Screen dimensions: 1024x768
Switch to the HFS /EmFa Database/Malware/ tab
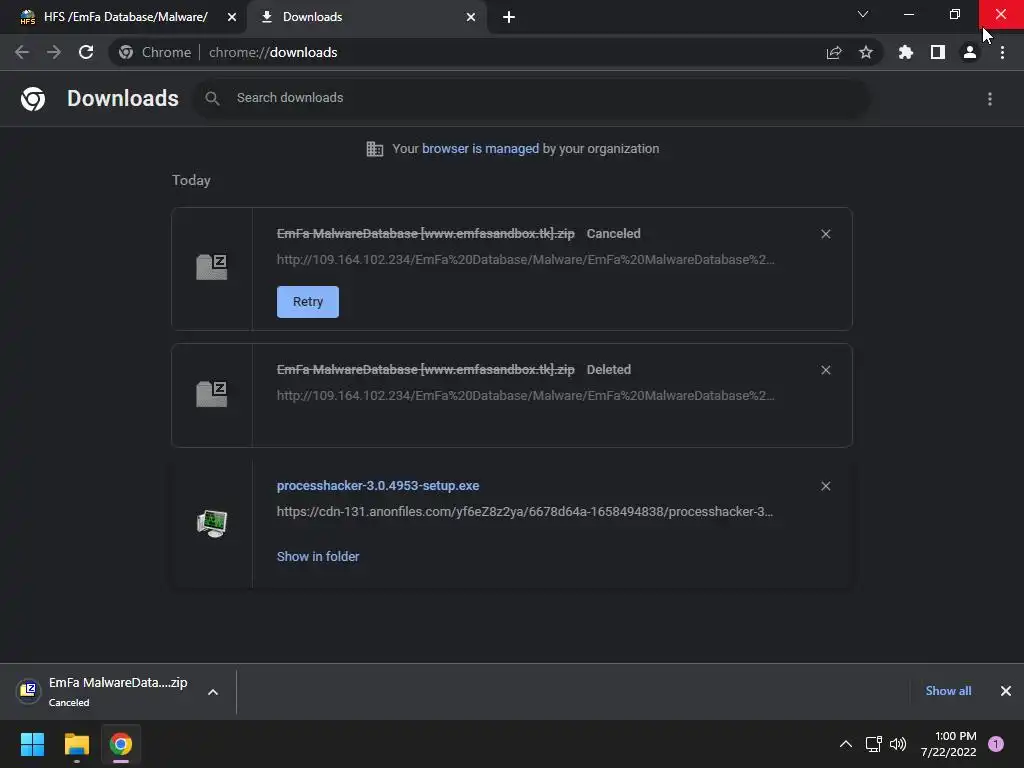(124, 17)
